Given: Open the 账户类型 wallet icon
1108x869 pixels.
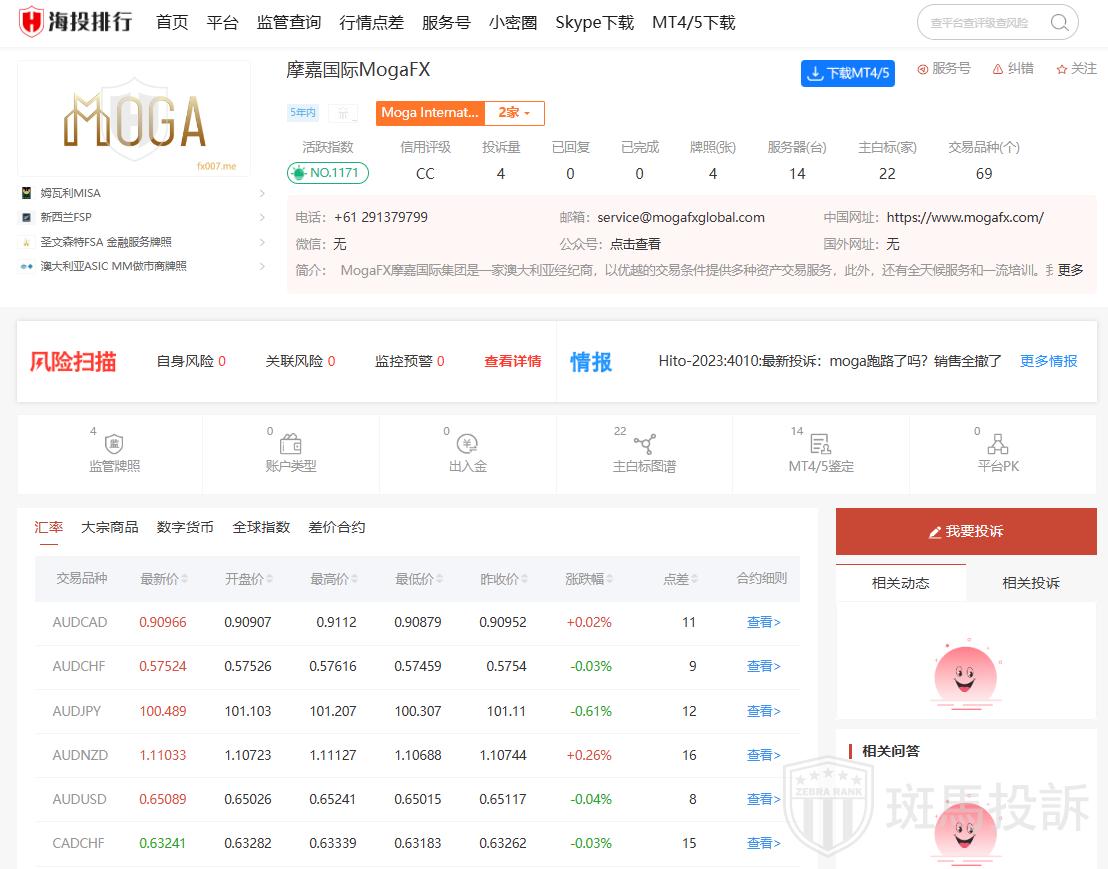Looking at the screenshot, I should [x=290, y=444].
